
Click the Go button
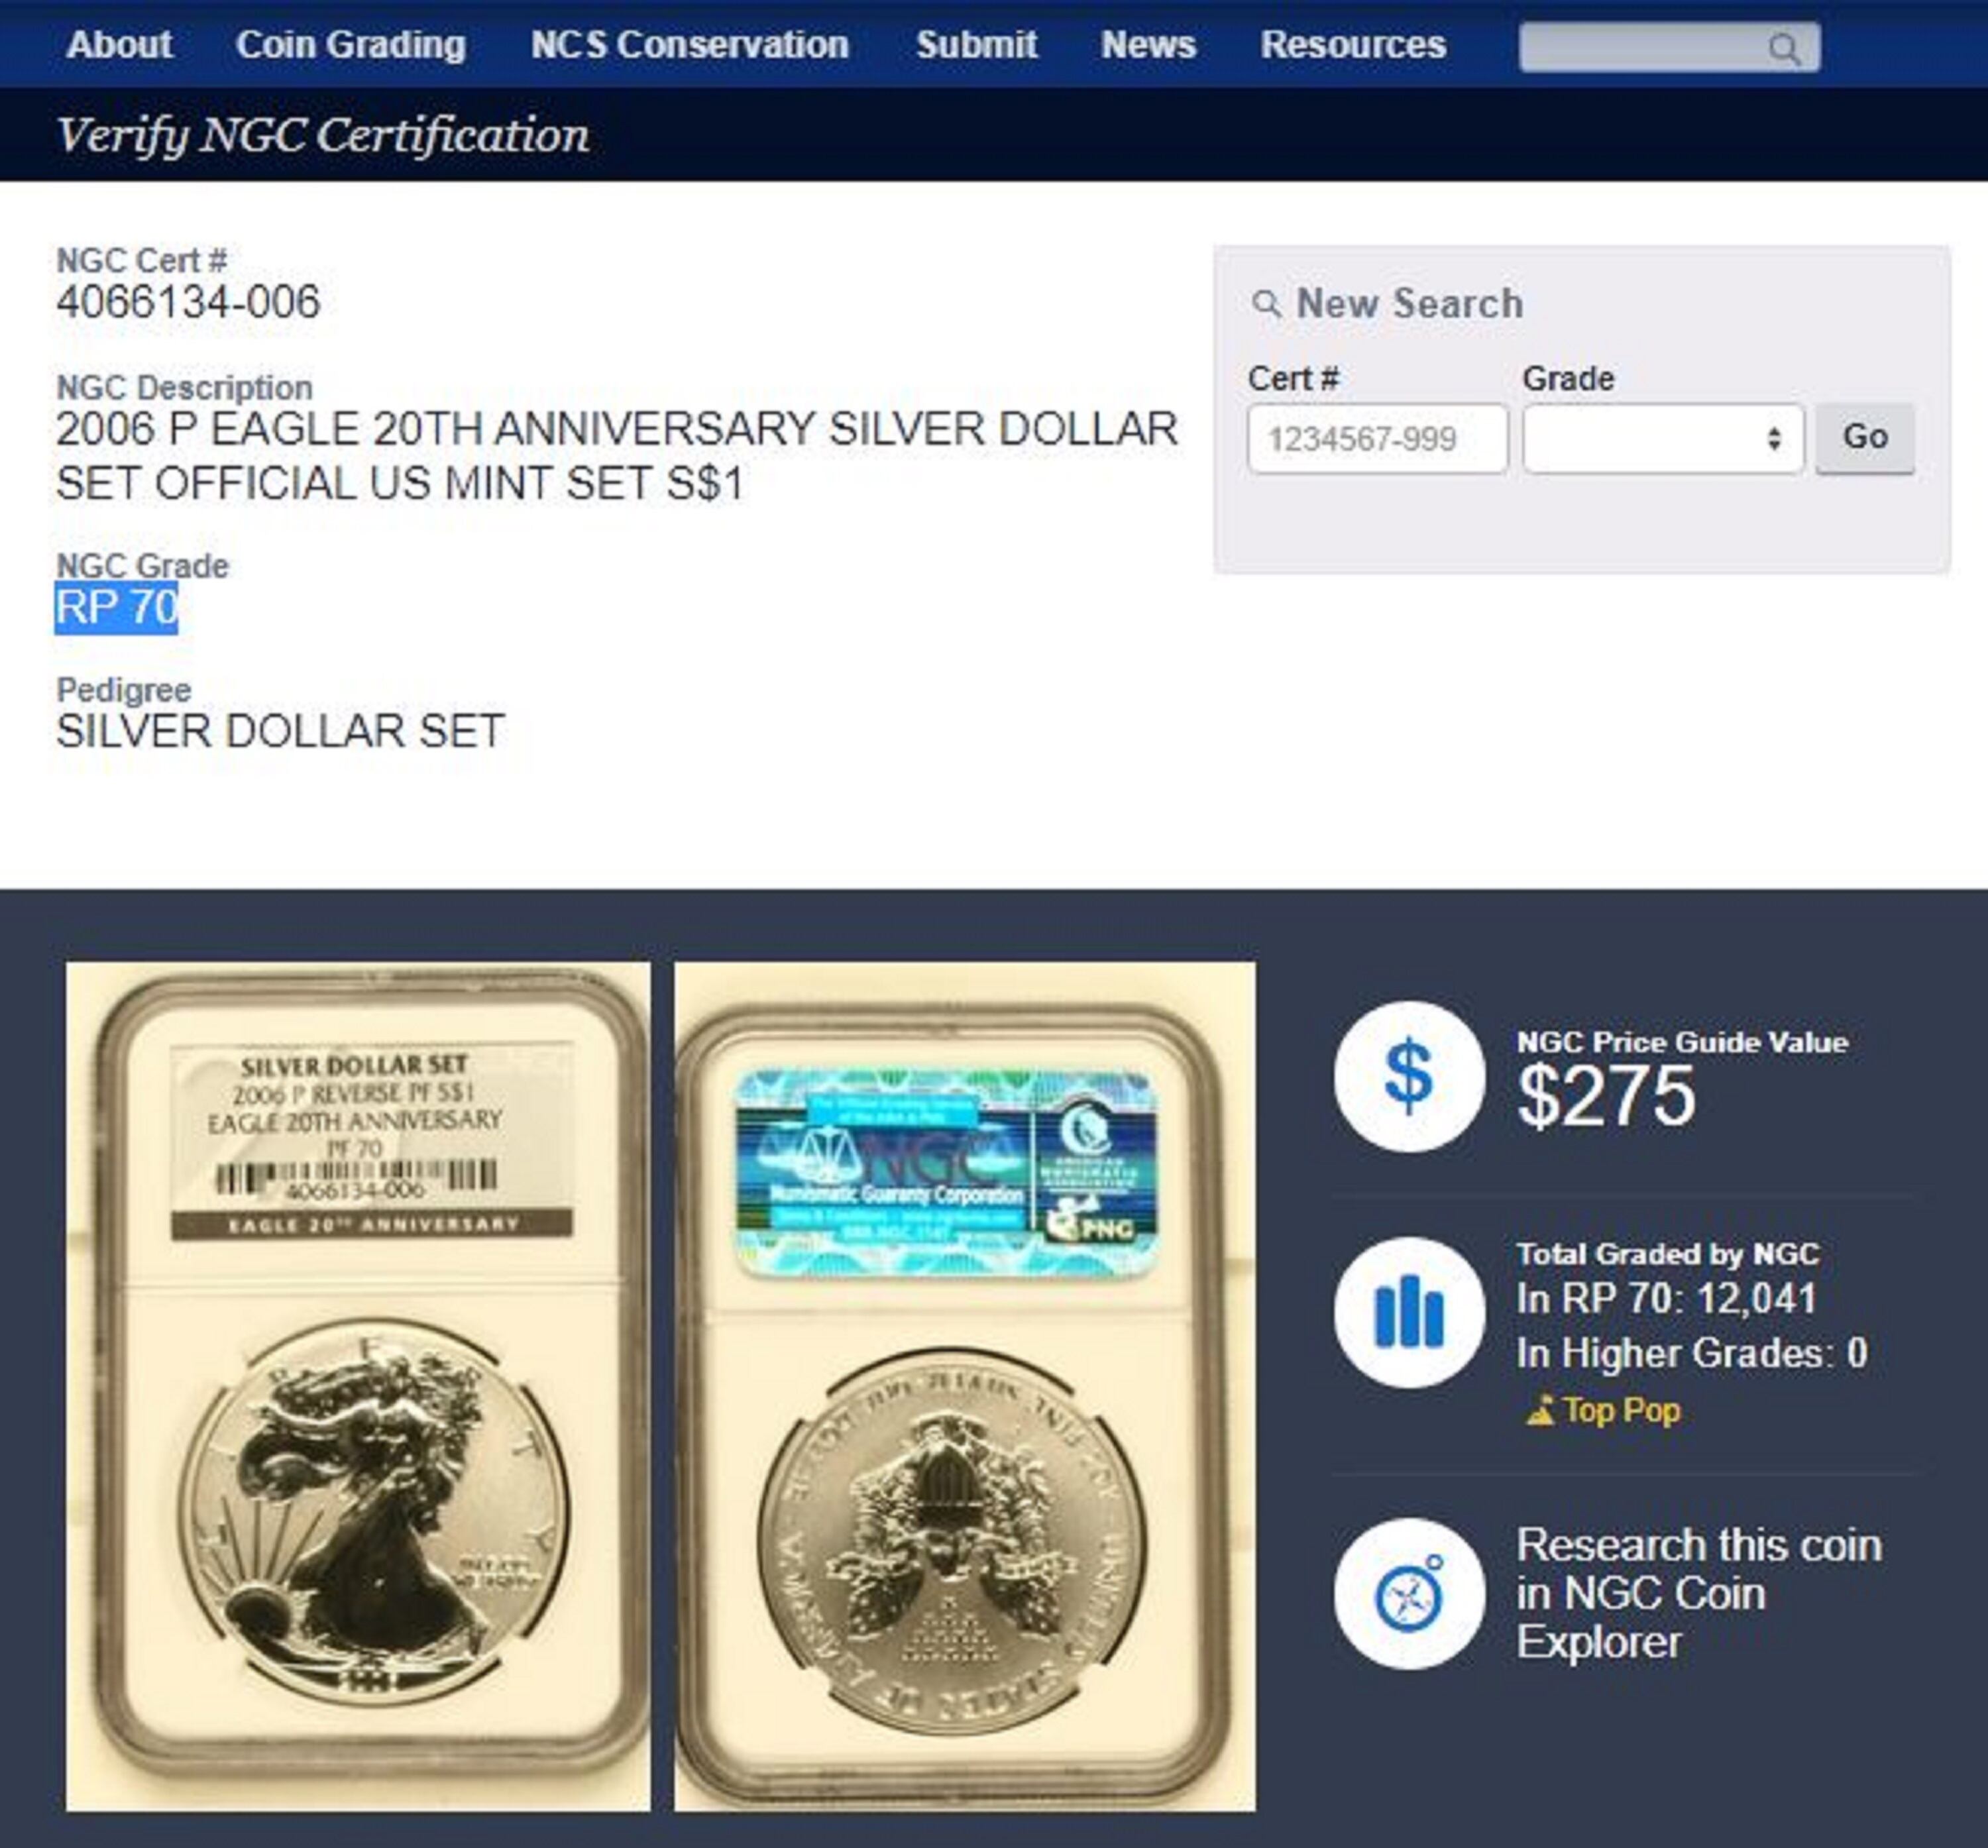1865,438
